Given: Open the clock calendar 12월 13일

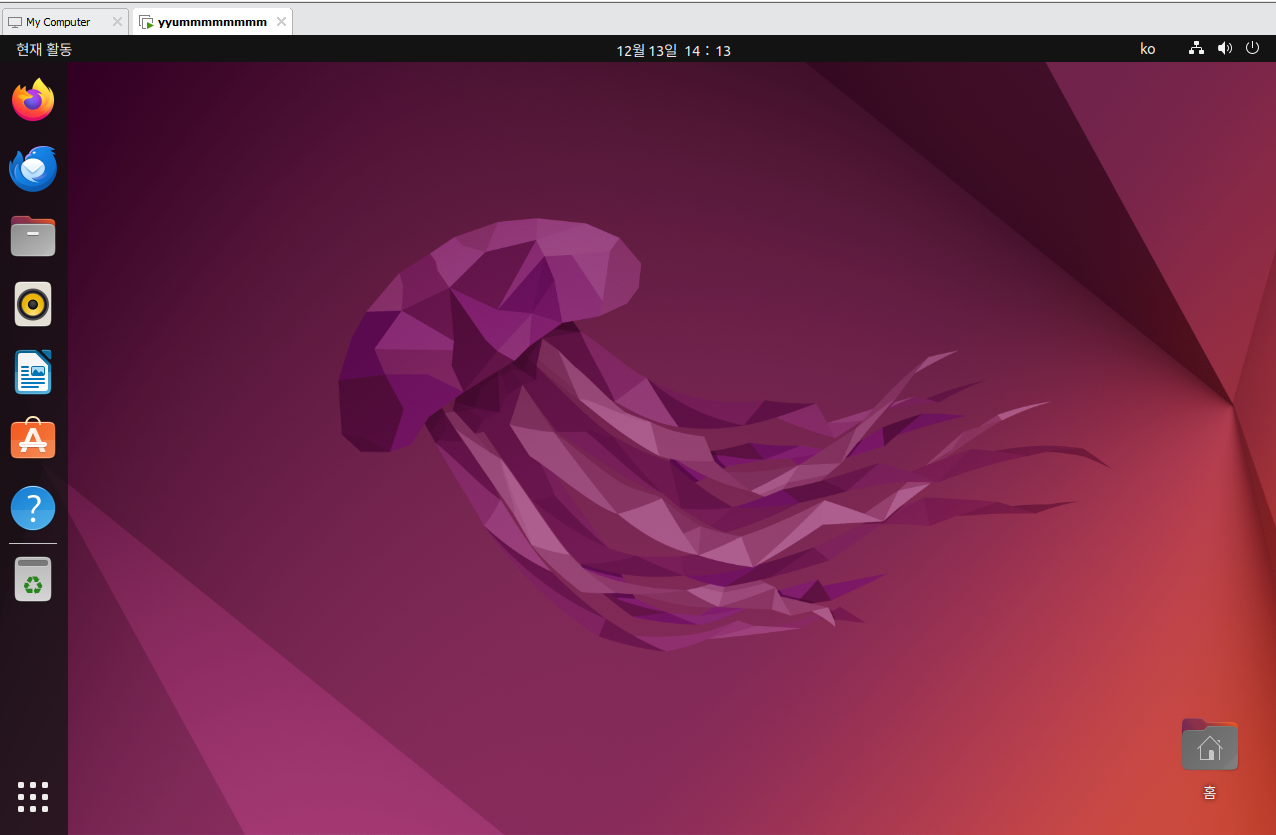Looking at the screenshot, I should 673,50.
